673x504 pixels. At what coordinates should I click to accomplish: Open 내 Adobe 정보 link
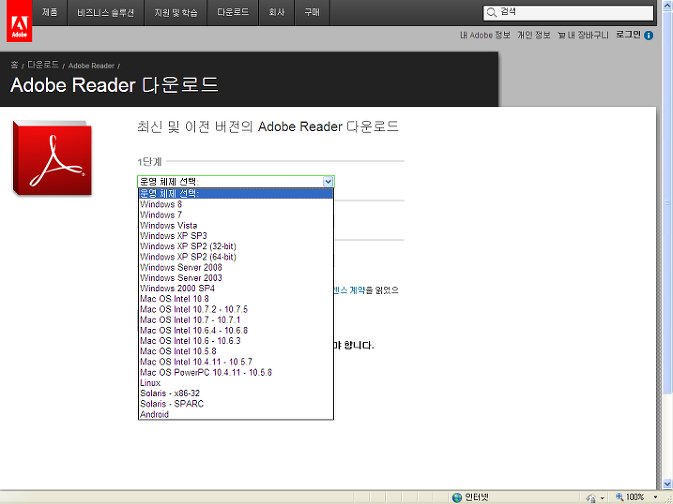coord(485,35)
